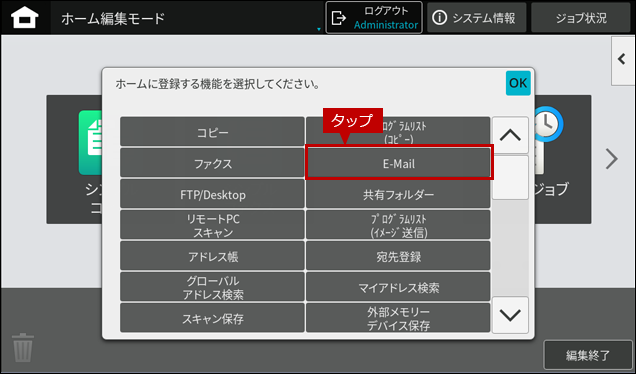Select 外部メモリーデバイス保存 function
636x374 pixels.
coord(398,318)
